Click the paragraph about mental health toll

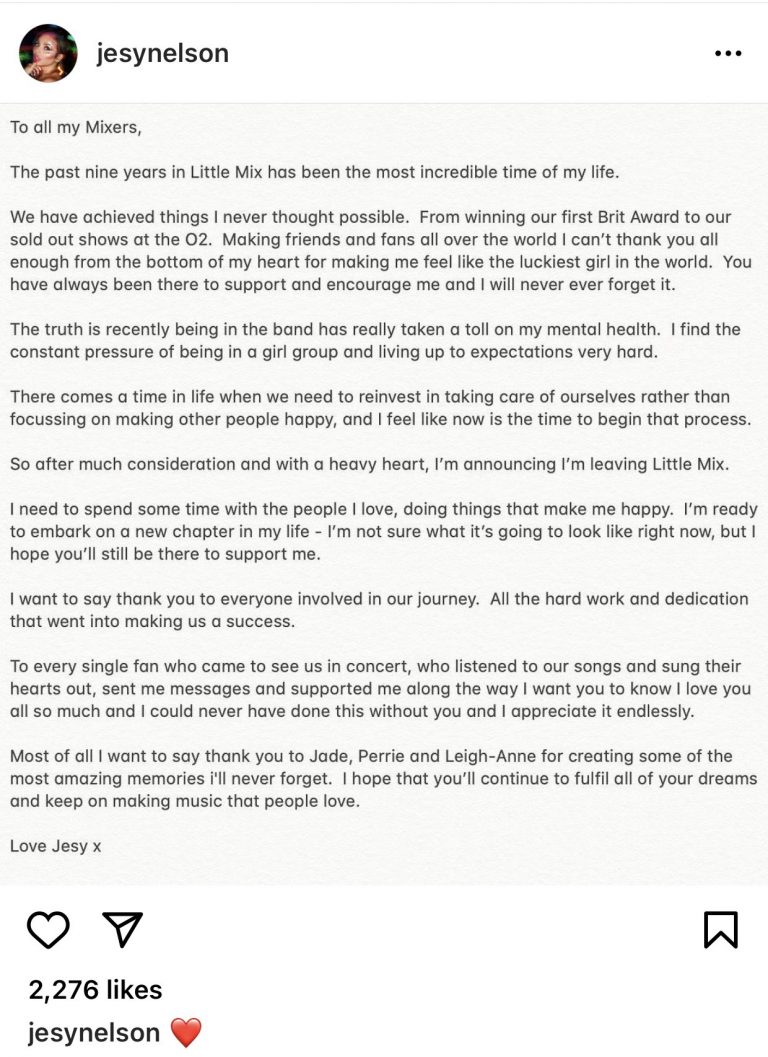(x=380, y=341)
